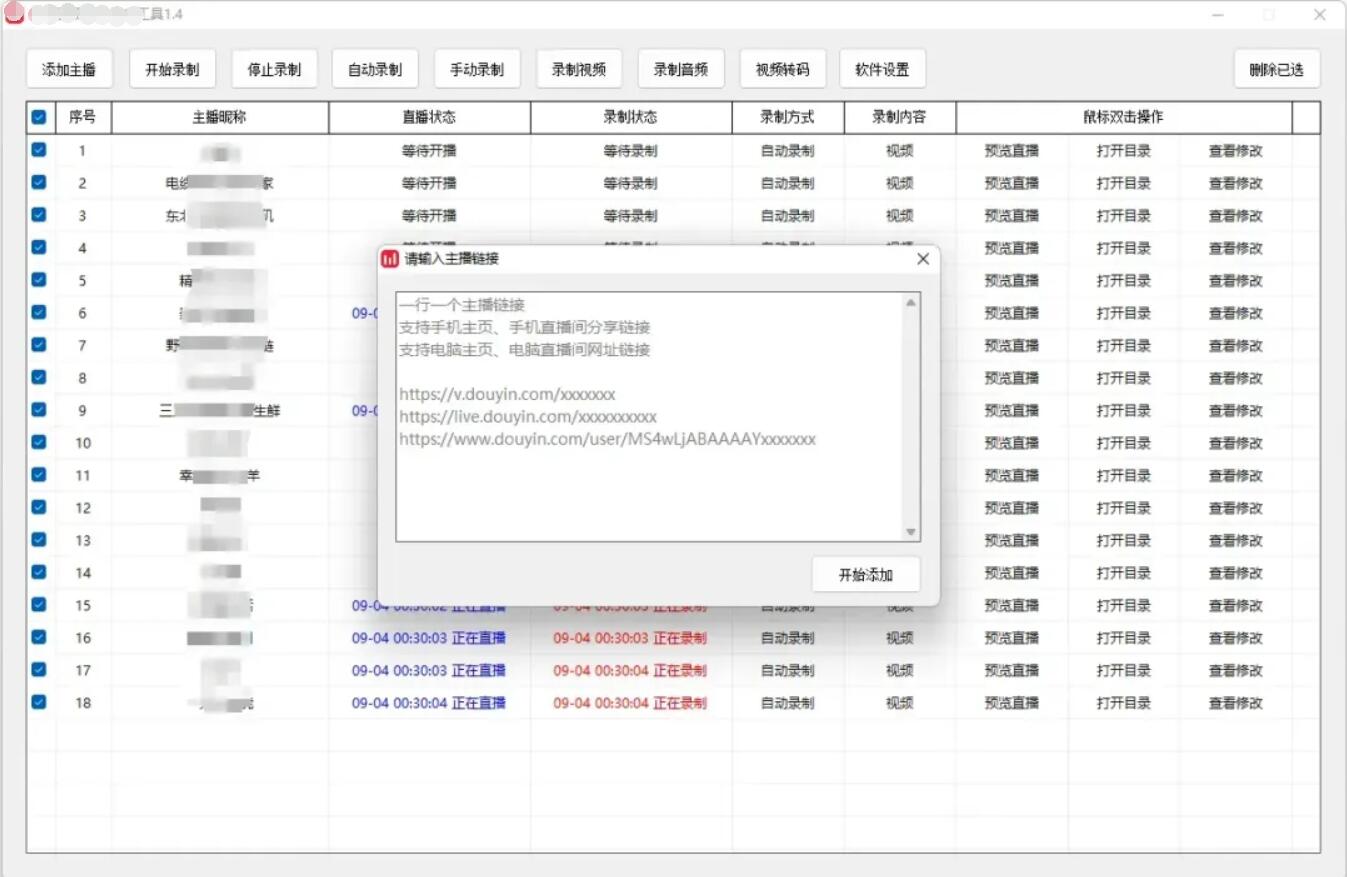This screenshot has height=877, width=1347.
Task: Click the 添加主播 button
Action: tap(69, 68)
